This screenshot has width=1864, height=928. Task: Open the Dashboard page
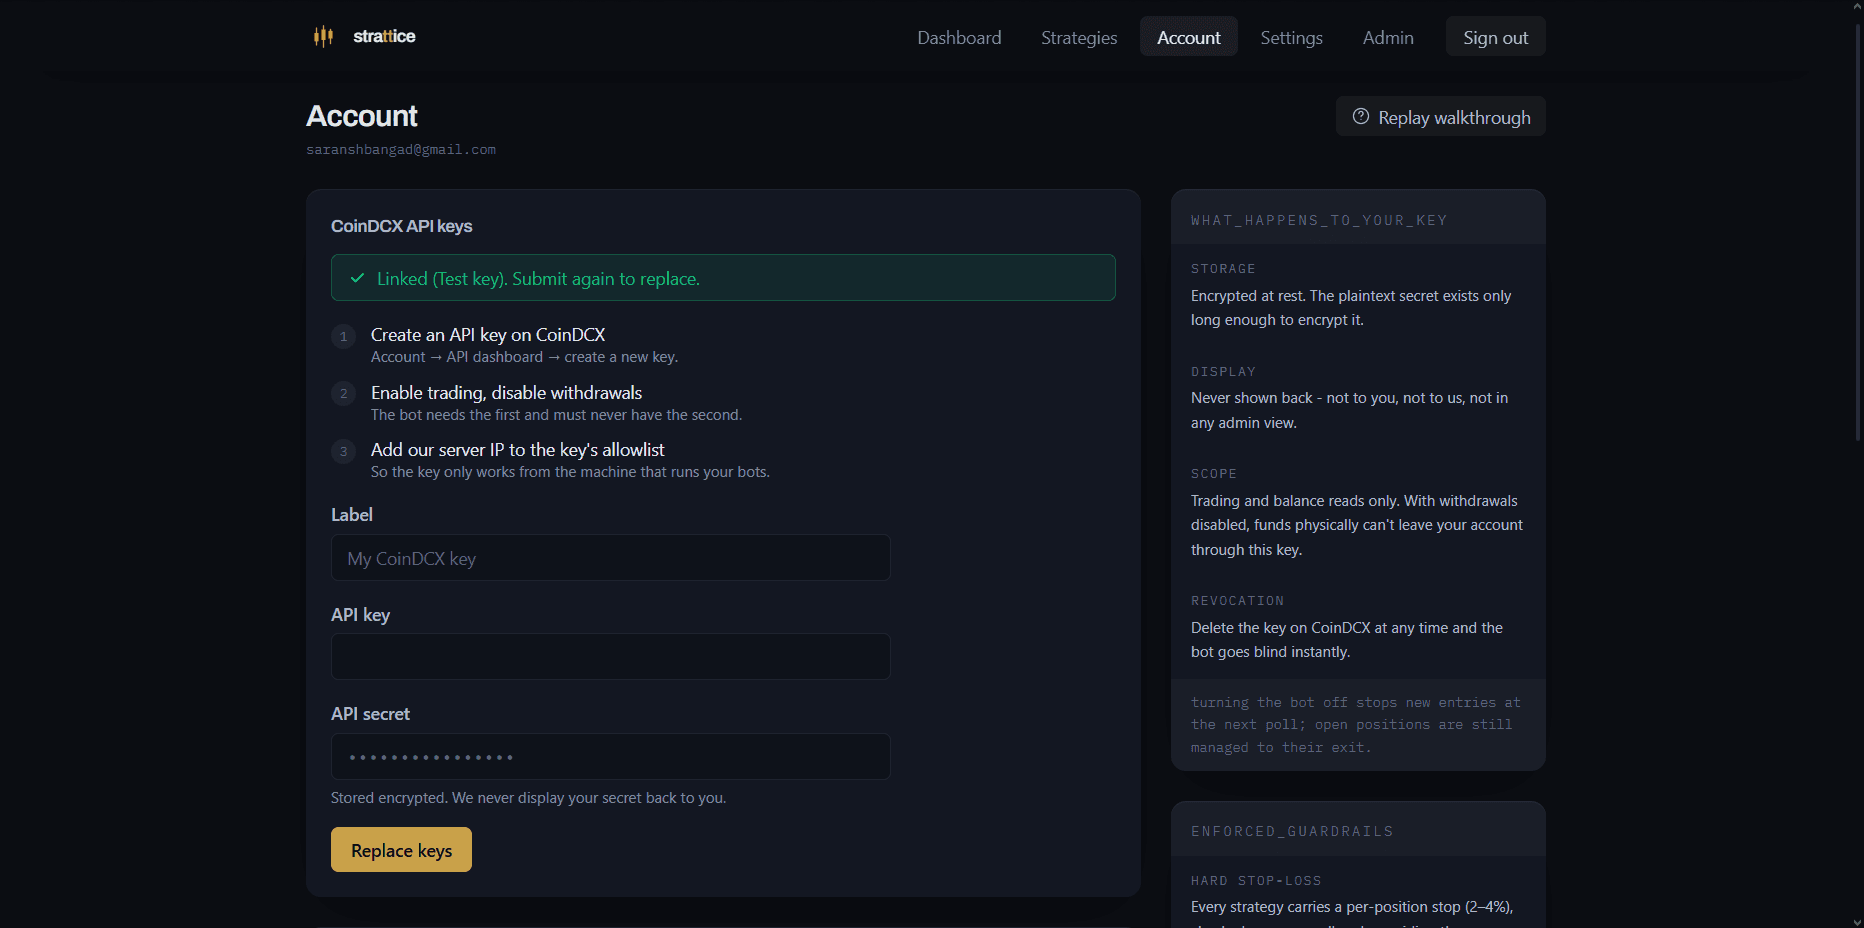[x=959, y=37]
